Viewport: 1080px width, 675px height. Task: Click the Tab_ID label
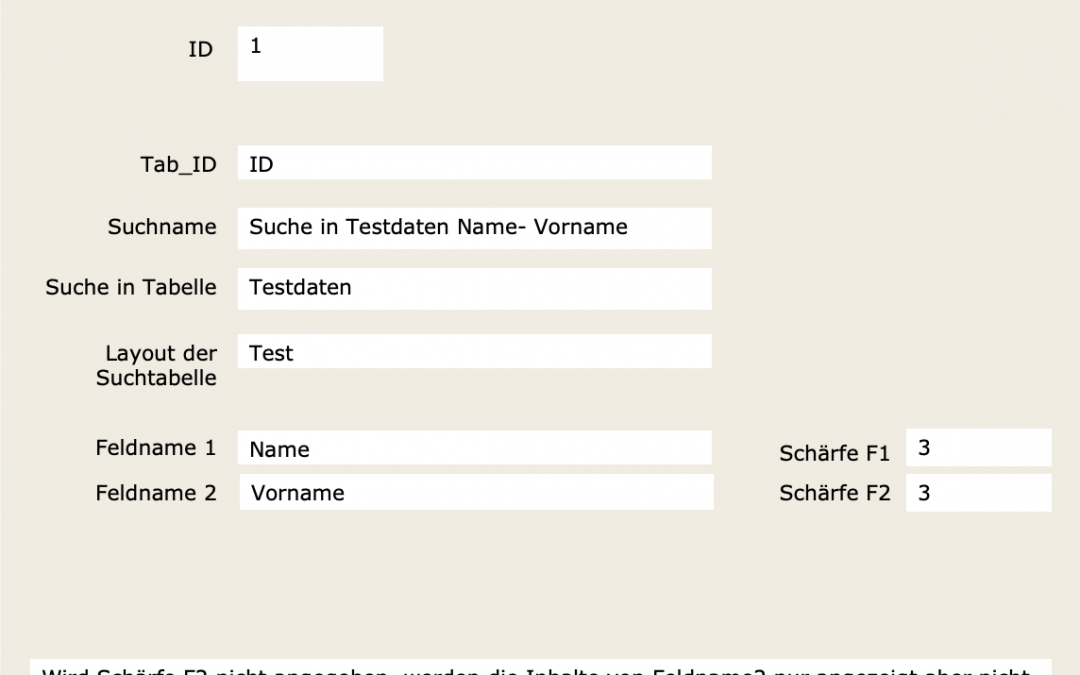point(178,165)
